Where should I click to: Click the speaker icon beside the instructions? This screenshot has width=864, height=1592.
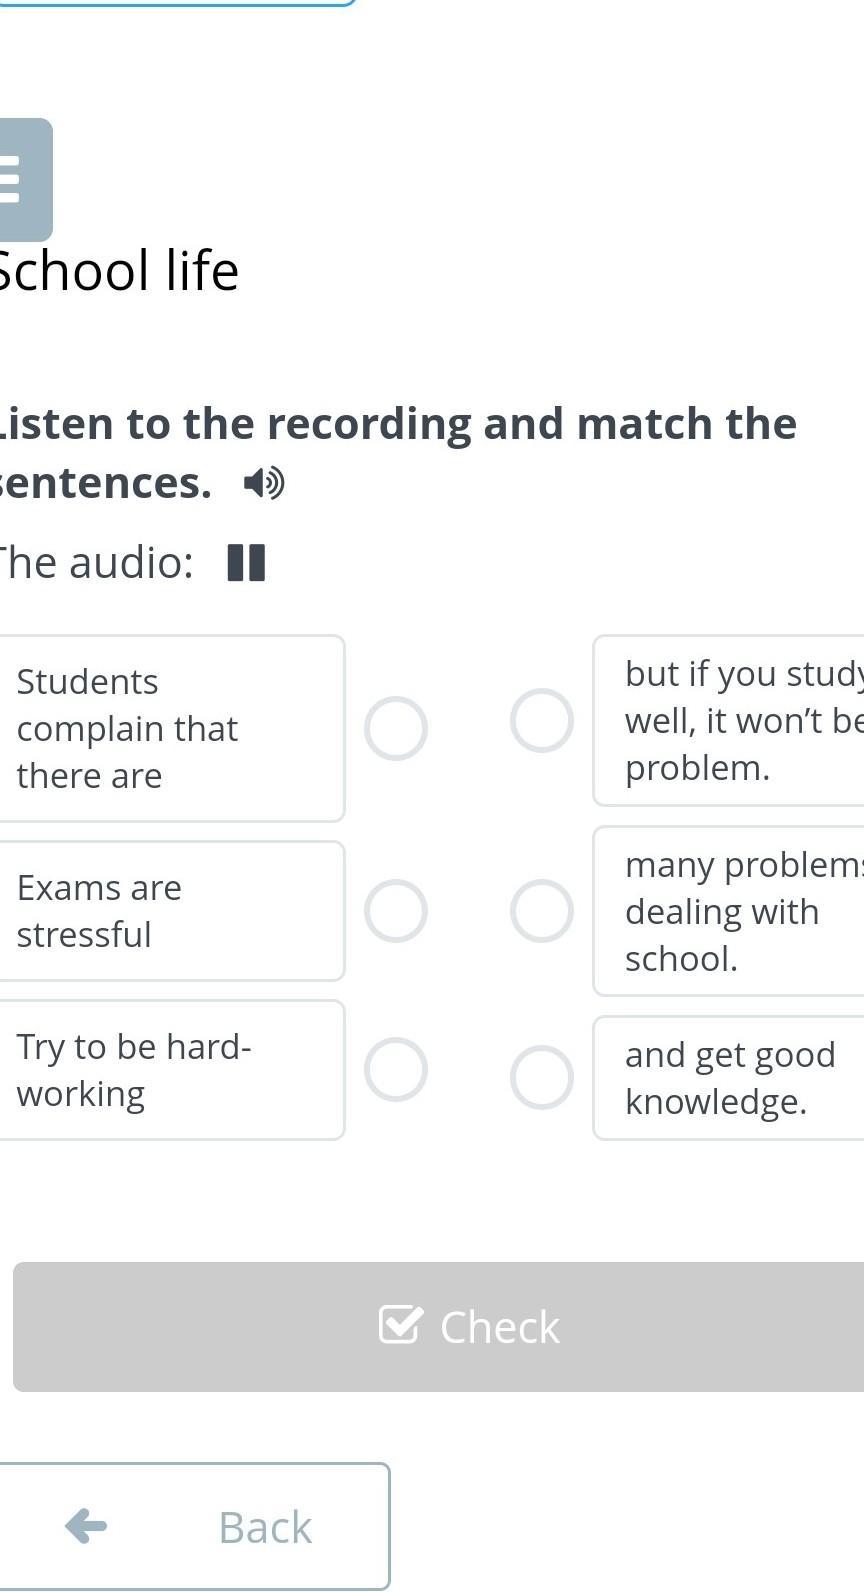click(x=263, y=484)
